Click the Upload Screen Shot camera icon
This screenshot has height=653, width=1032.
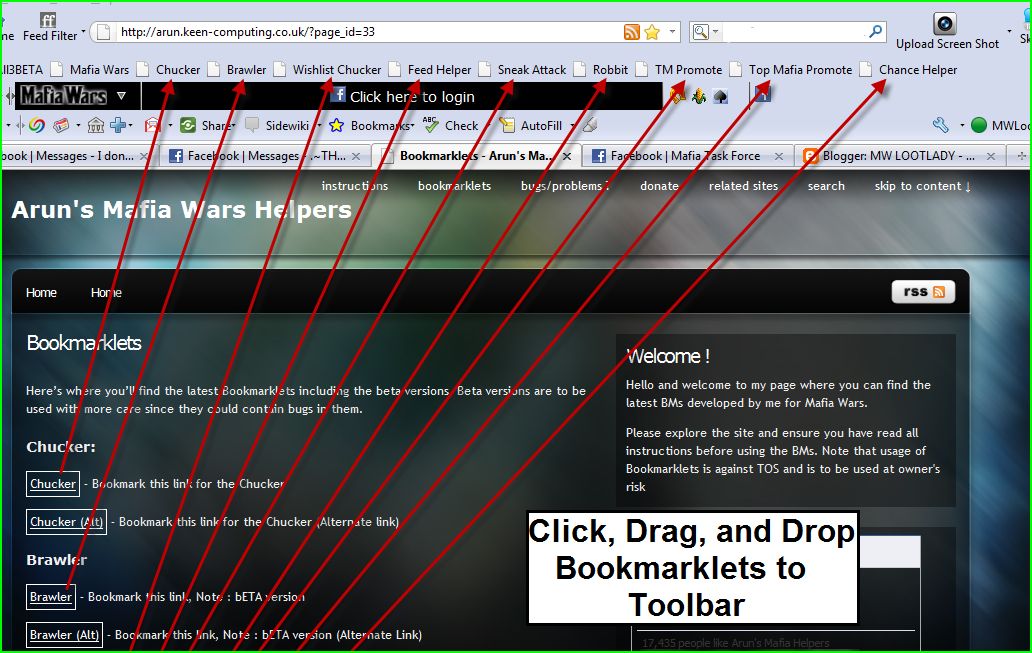tap(944, 23)
